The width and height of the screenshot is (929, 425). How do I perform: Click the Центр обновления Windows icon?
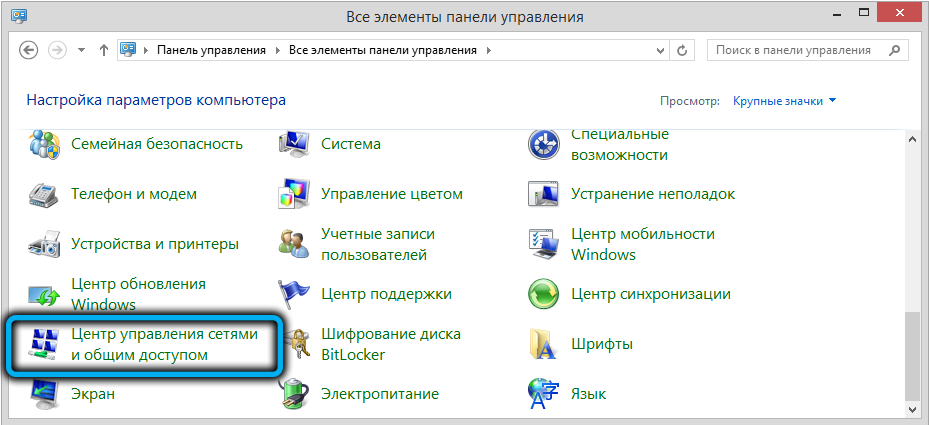[44, 294]
